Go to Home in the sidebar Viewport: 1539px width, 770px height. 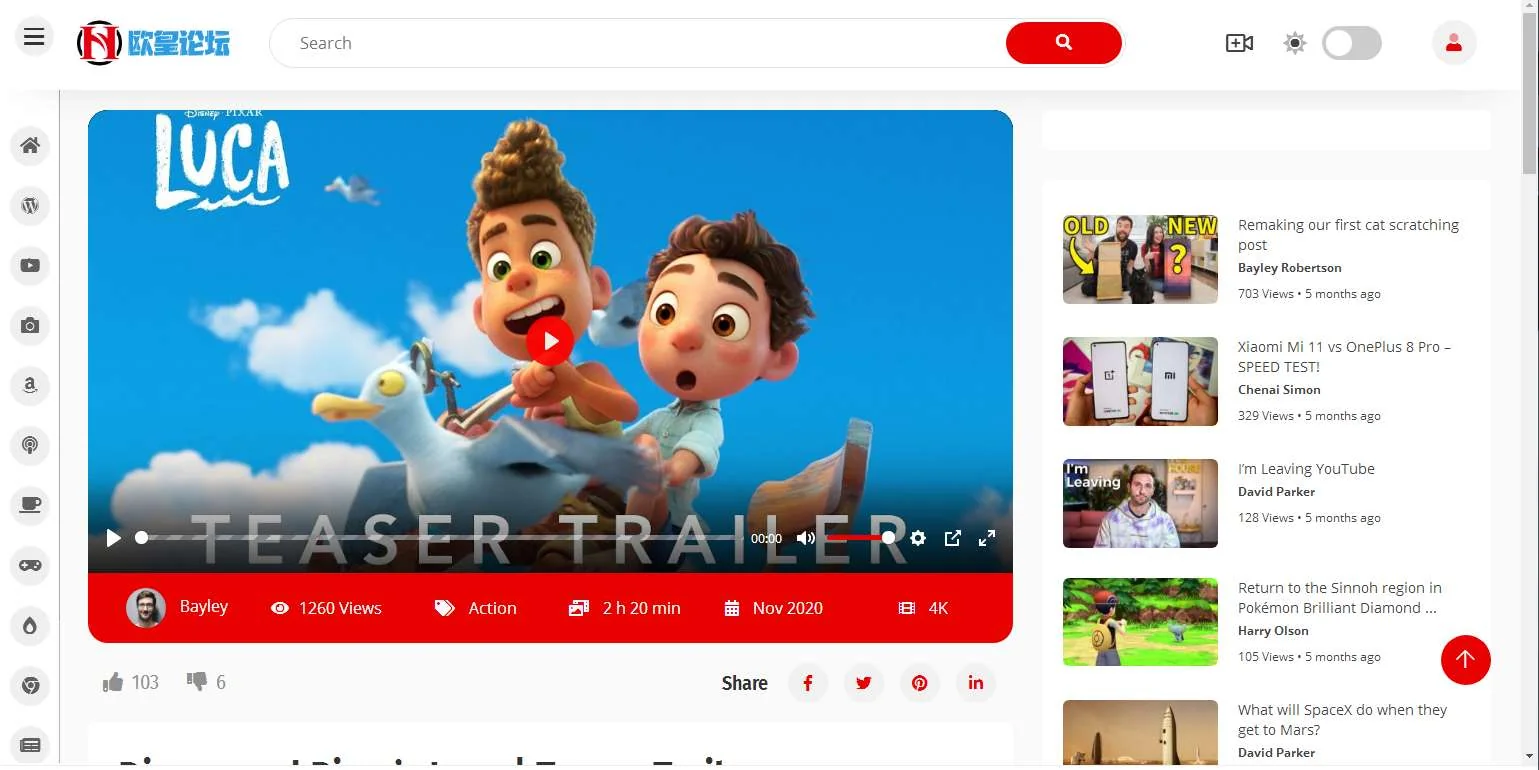tap(30, 146)
